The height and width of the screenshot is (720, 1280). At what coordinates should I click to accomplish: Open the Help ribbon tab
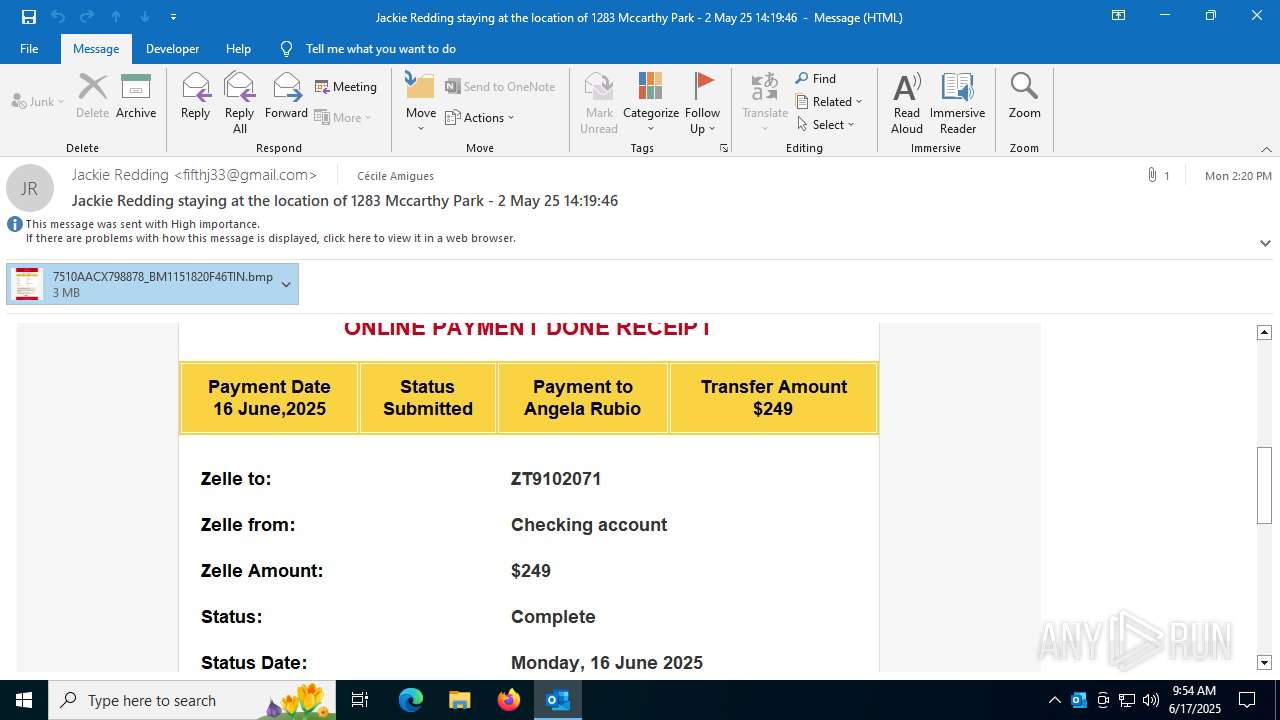pyautogui.click(x=238, y=49)
